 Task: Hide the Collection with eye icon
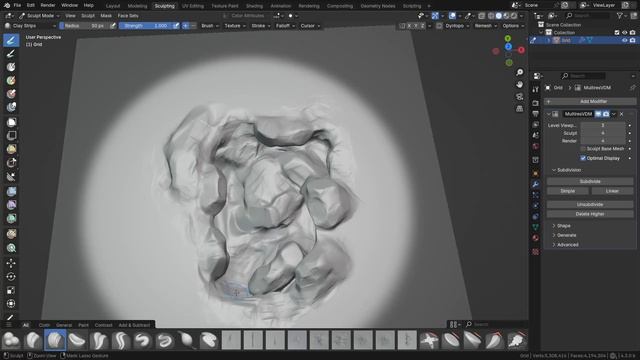[x=624, y=32]
